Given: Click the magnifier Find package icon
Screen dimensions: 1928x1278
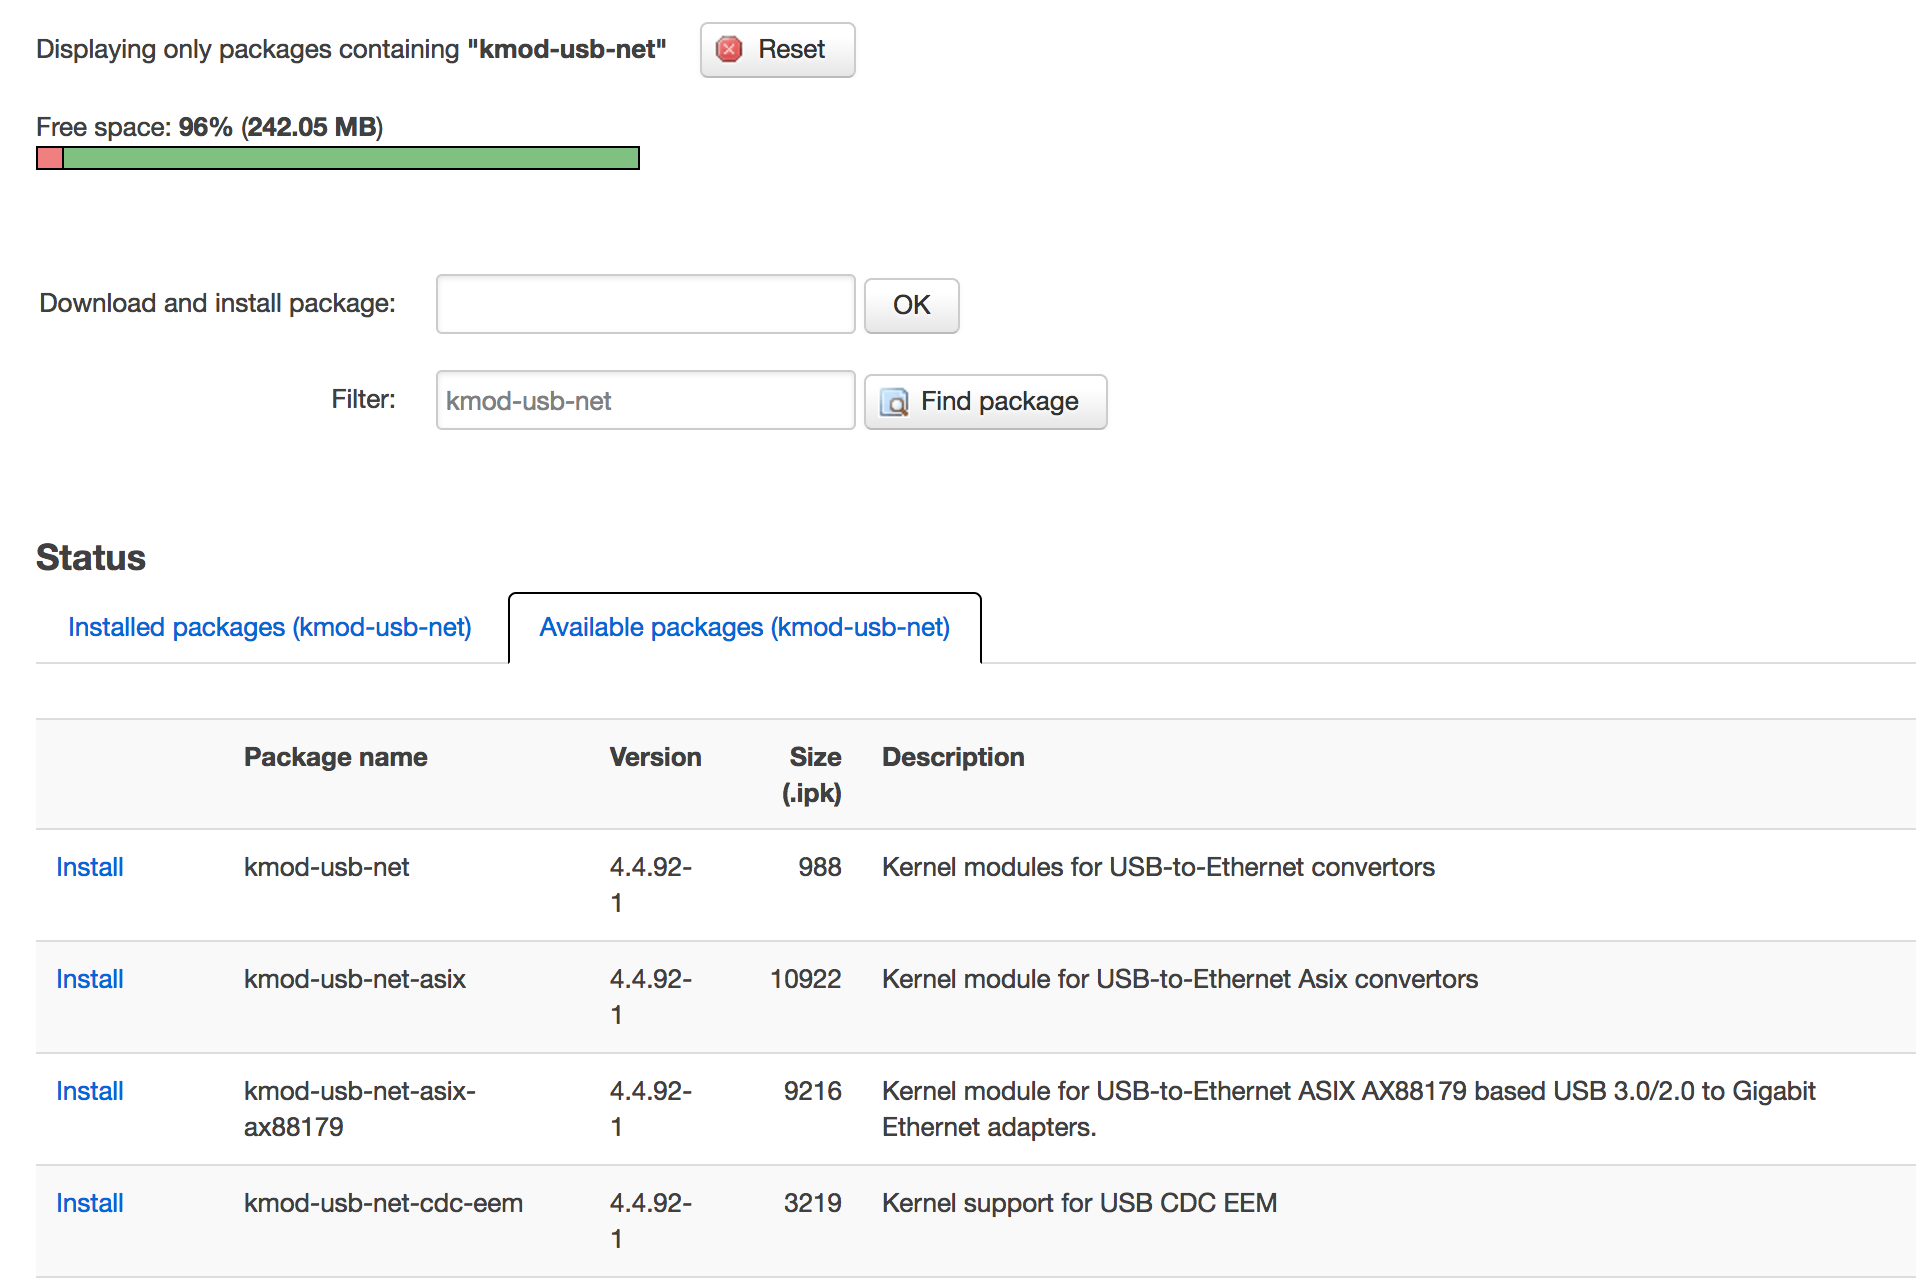Looking at the screenshot, I should pyautogui.click(x=894, y=402).
